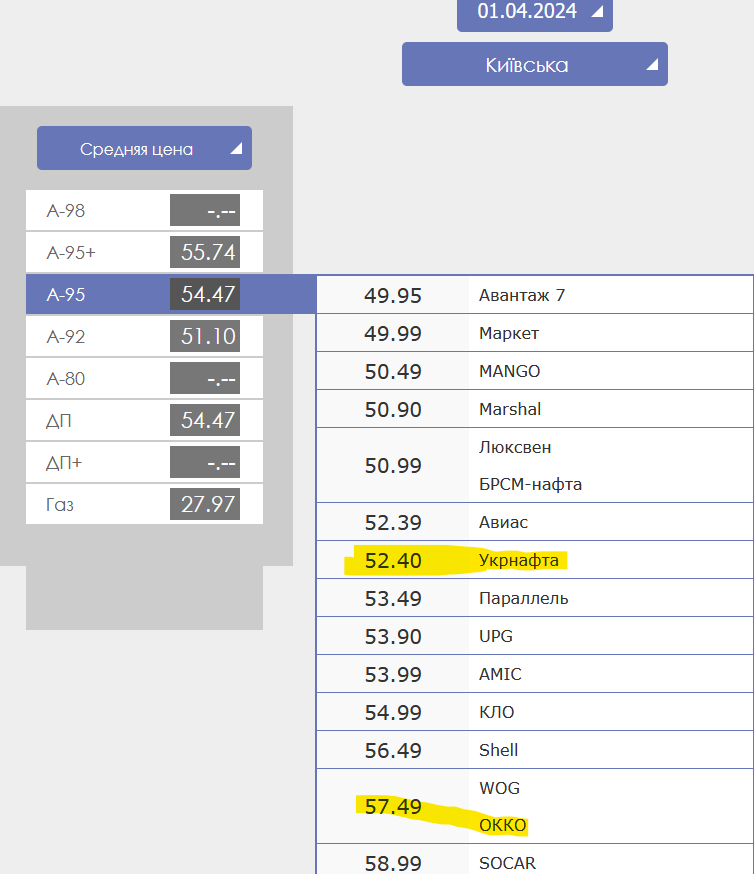Select the A-98 fuel tab
Viewport: 754px width, 874px height.
click(x=144, y=211)
